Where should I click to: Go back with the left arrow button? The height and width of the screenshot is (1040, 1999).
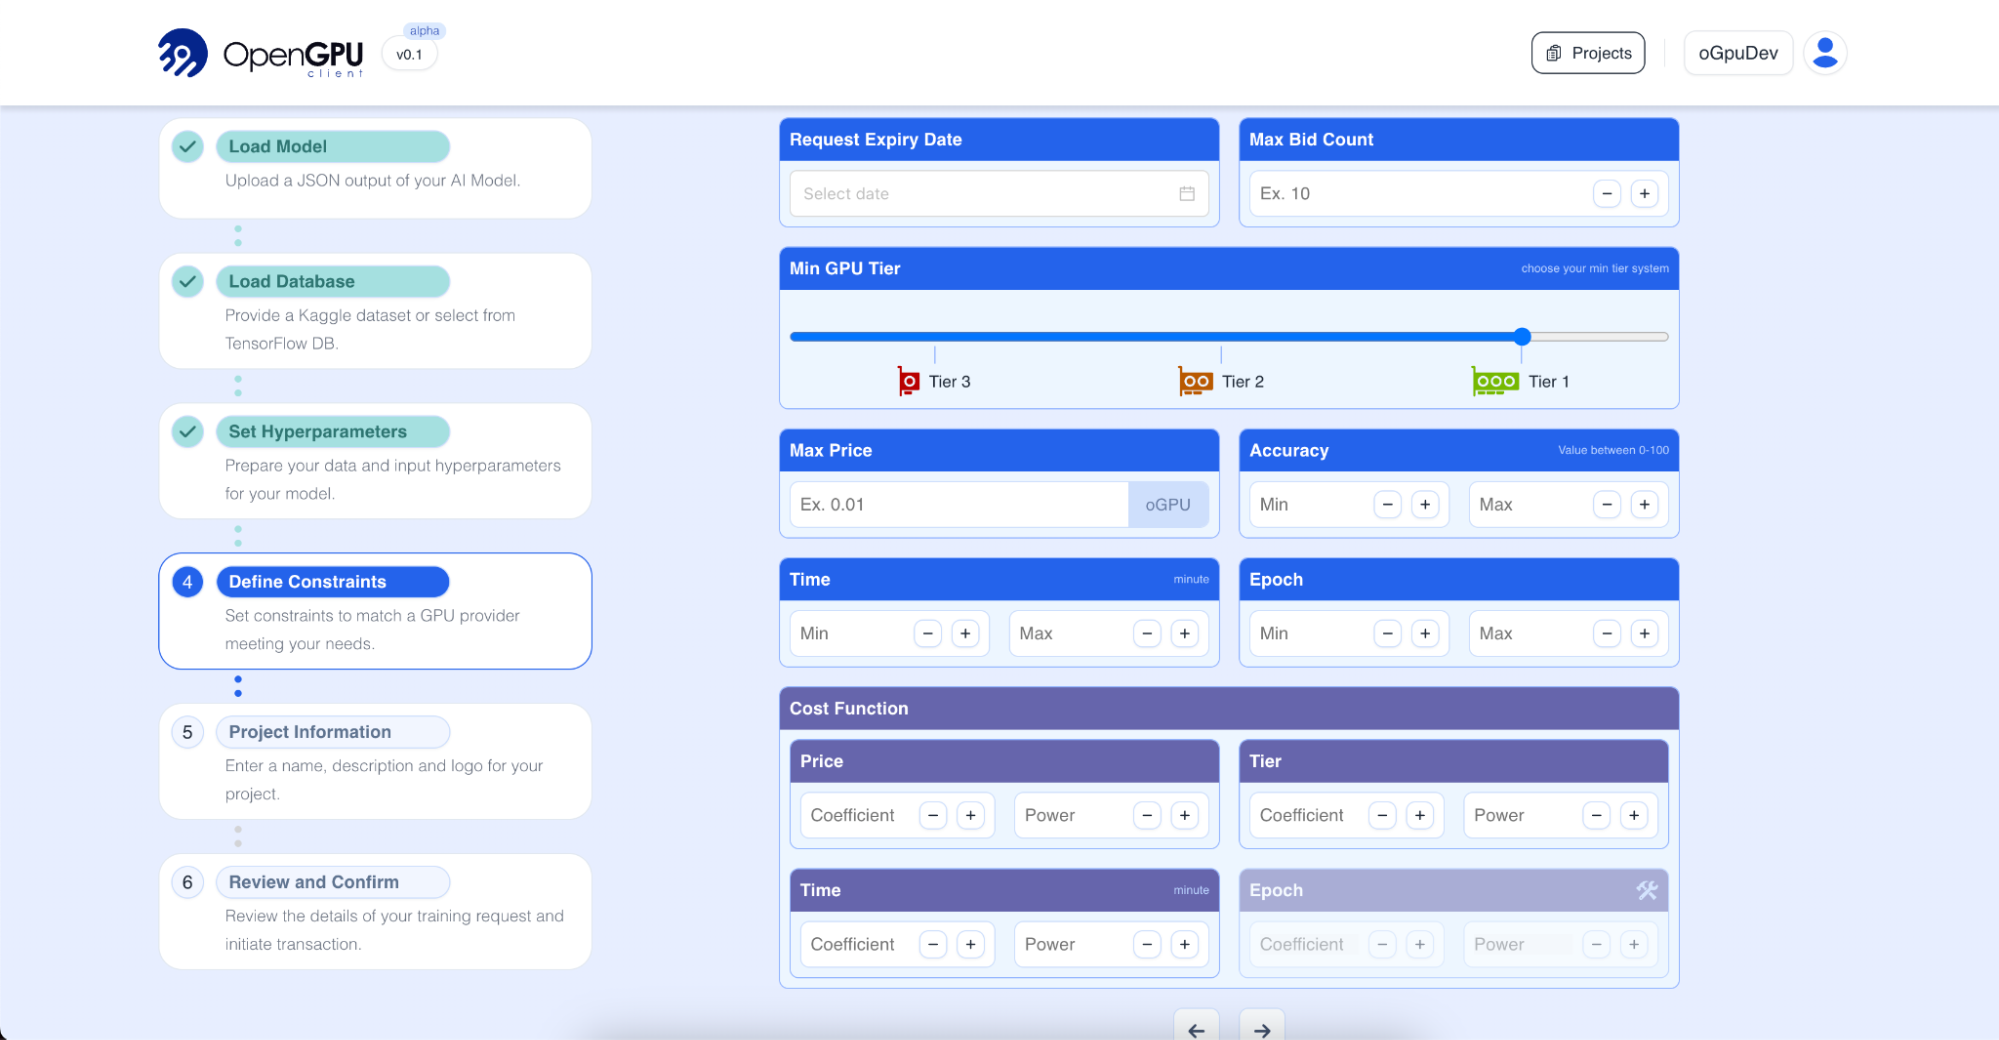pos(1196,1029)
